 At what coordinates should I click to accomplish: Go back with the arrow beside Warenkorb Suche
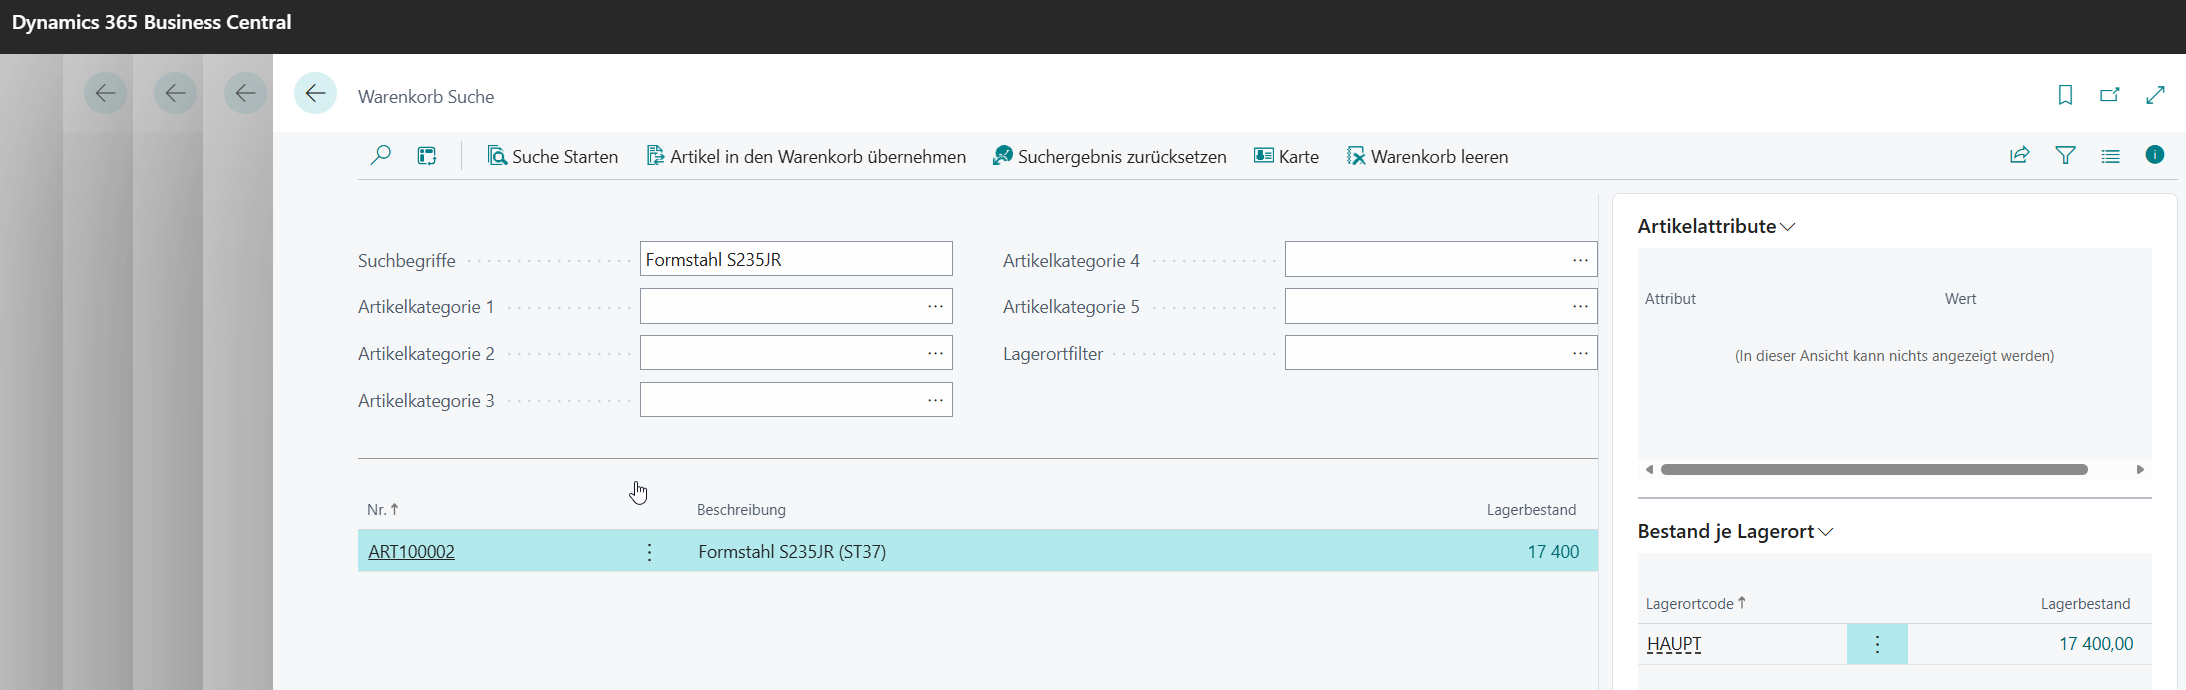point(315,94)
